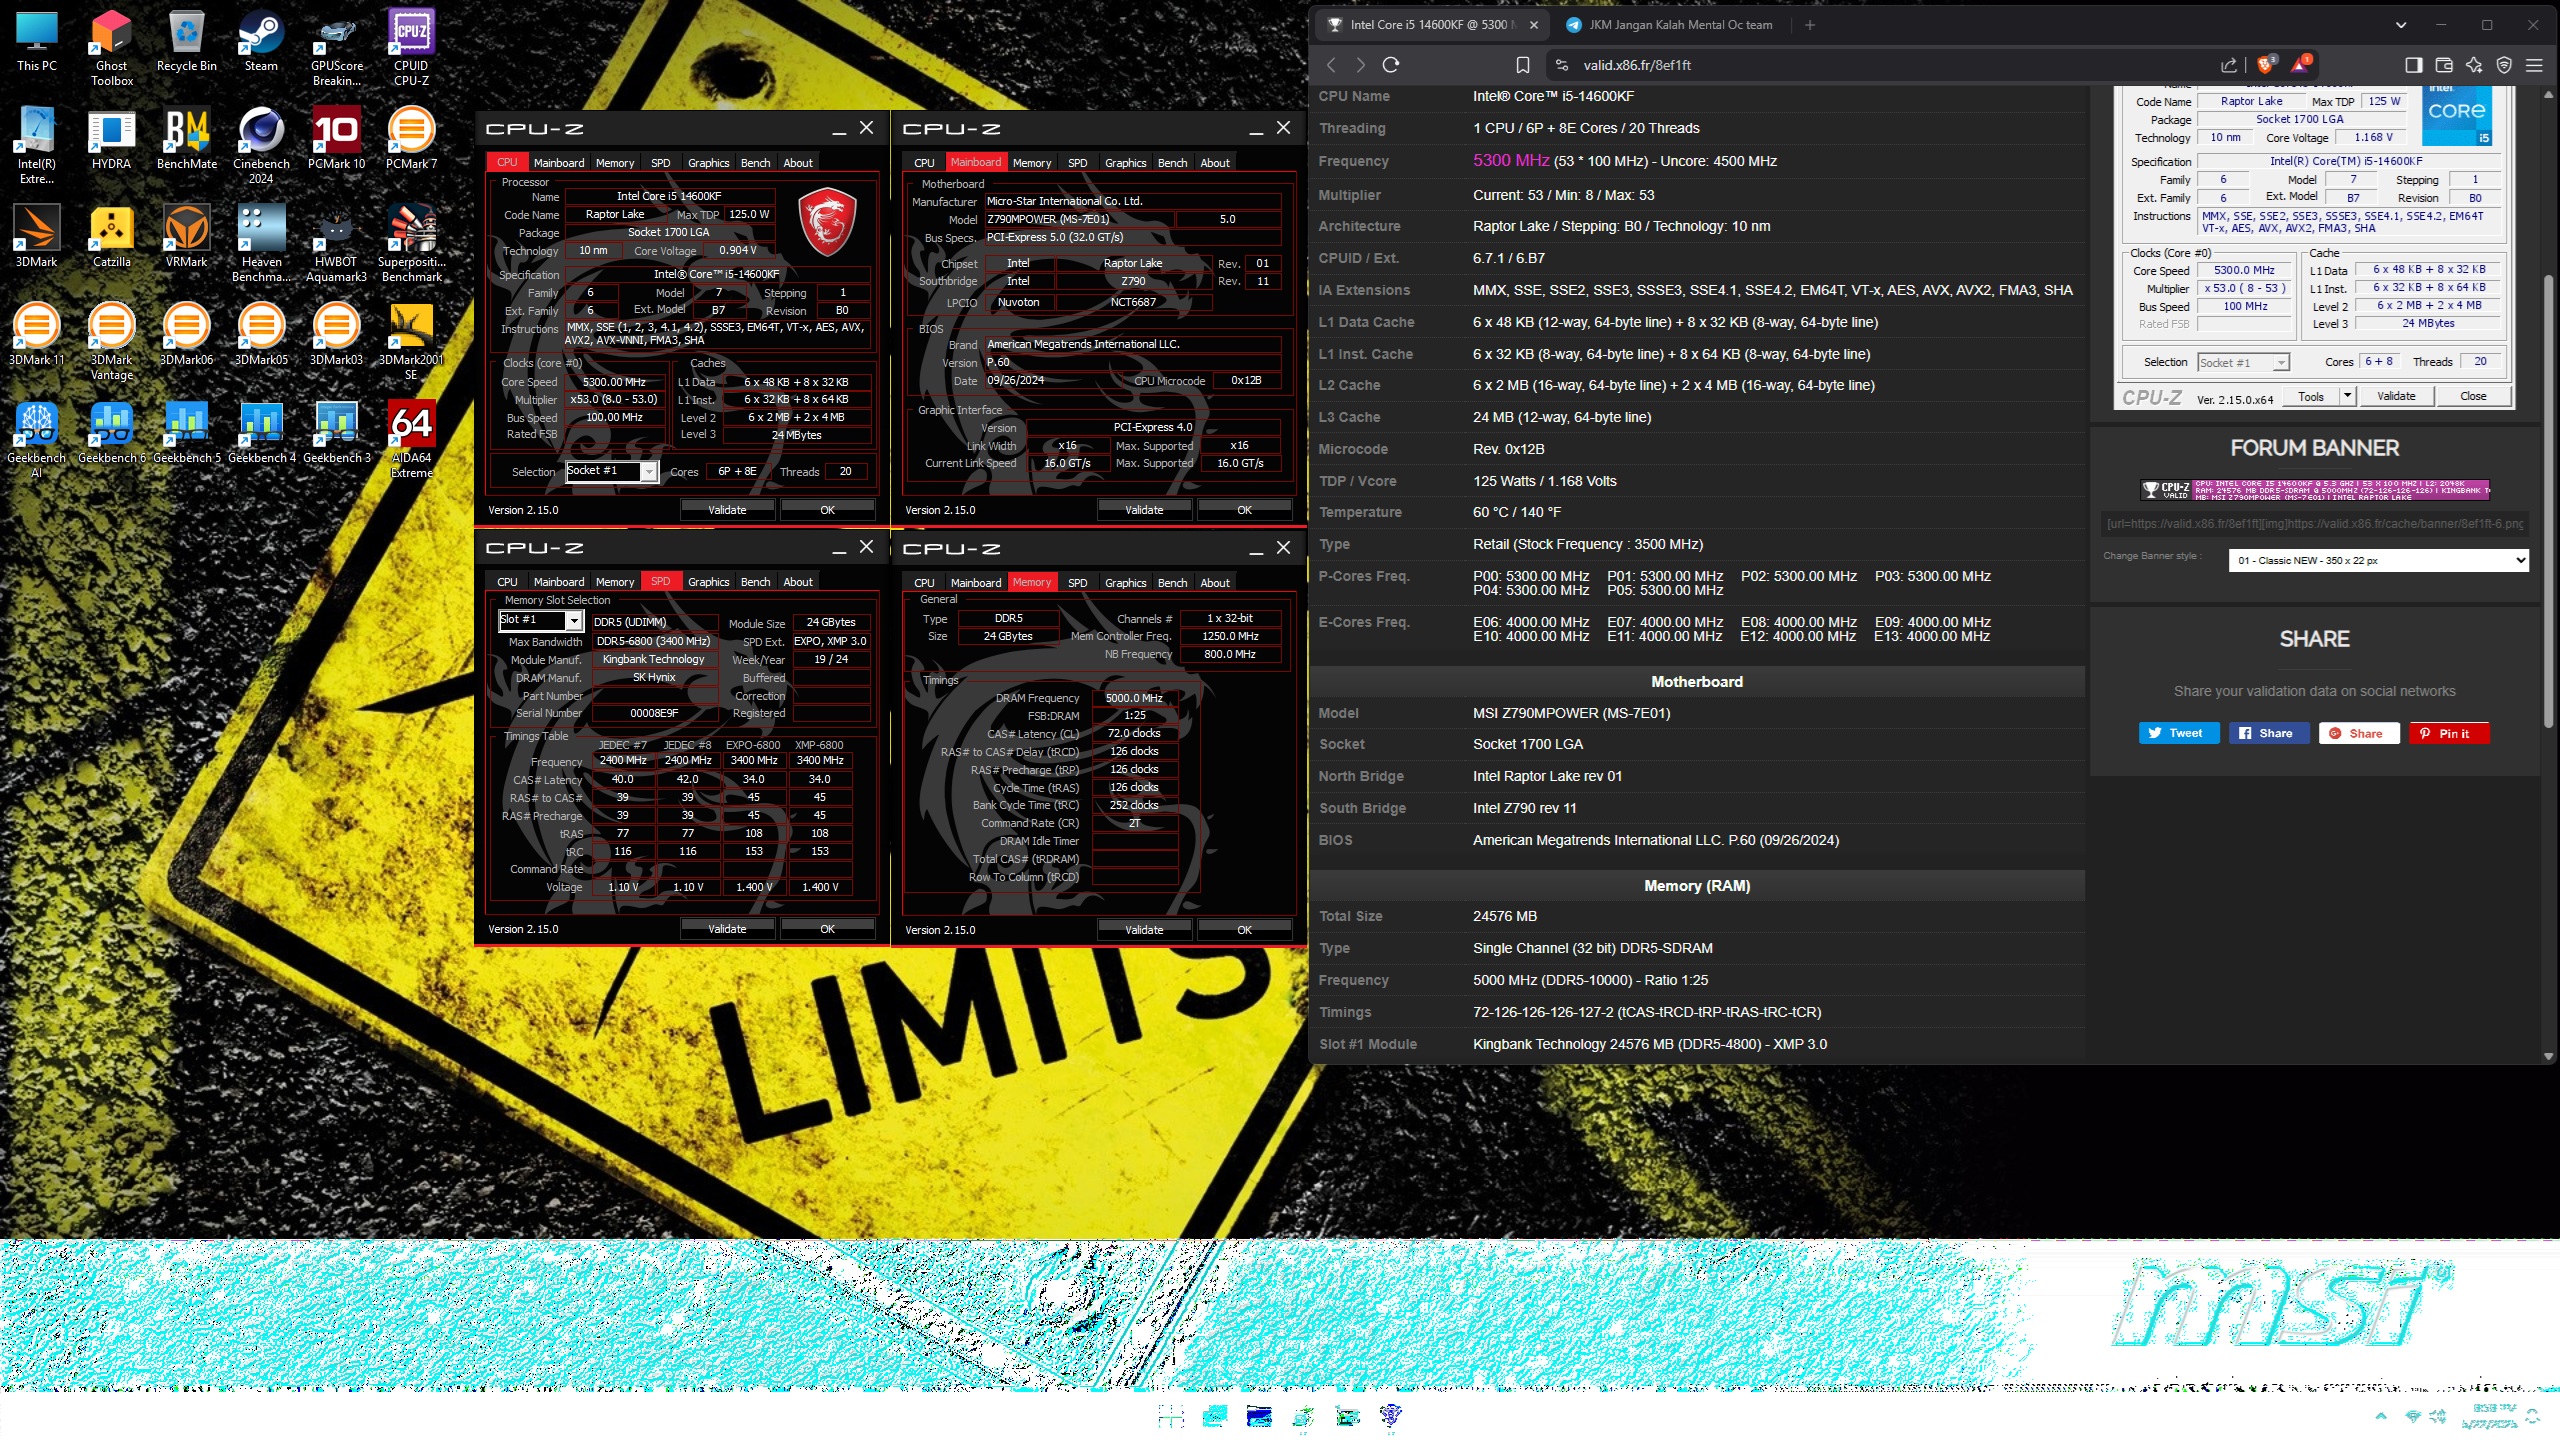Screen dimensions: 2560x1440
Task: Click the Tweet share button
Action: pos(2179,733)
